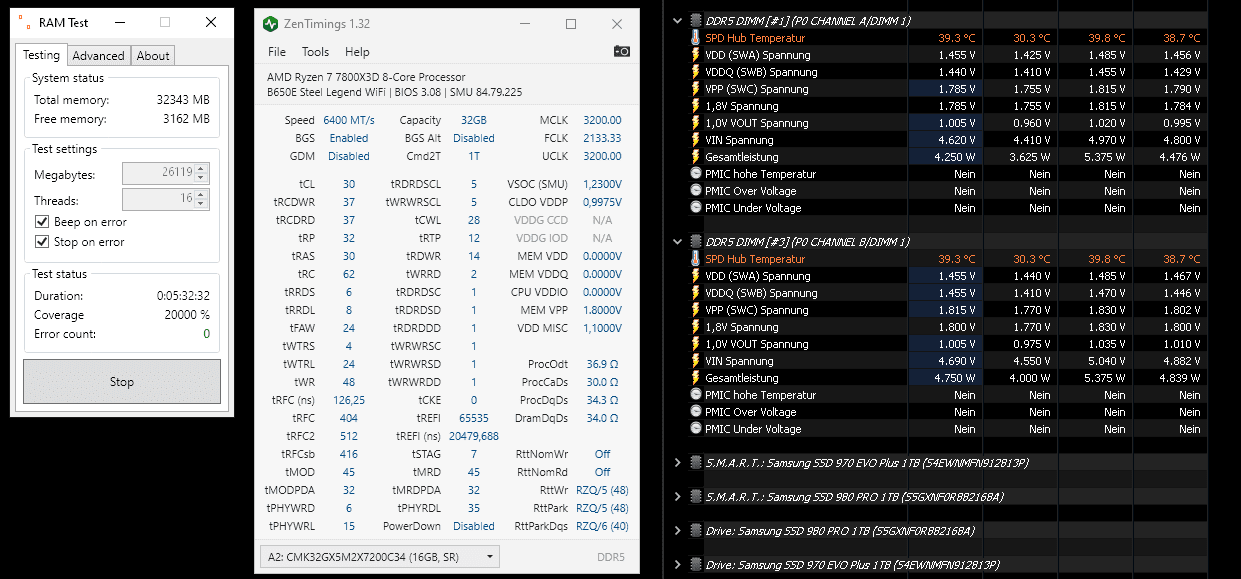Viewport: 1241px width, 579px height.
Task: Click DIMM #1 PMIC Over Voltage status icon
Action: pyautogui.click(x=695, y=191)
